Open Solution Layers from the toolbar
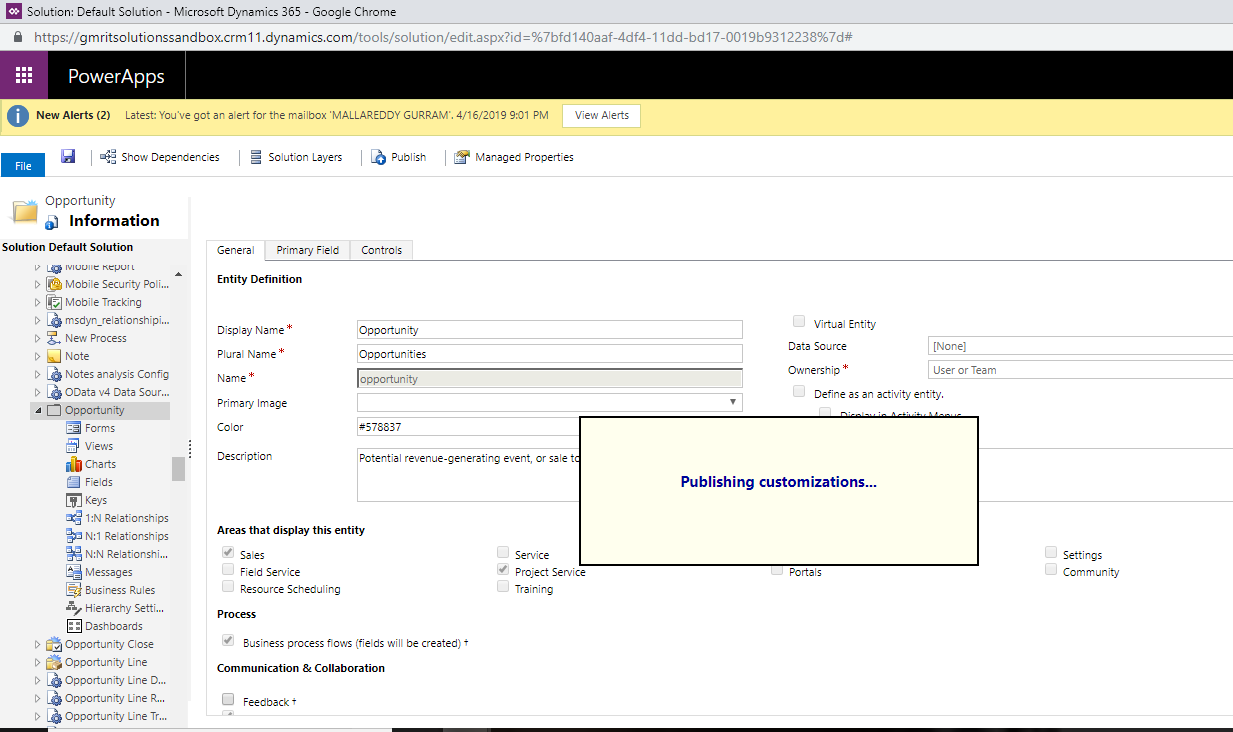The height and width of the screenshot is (732, 1233). pos(296,157)
